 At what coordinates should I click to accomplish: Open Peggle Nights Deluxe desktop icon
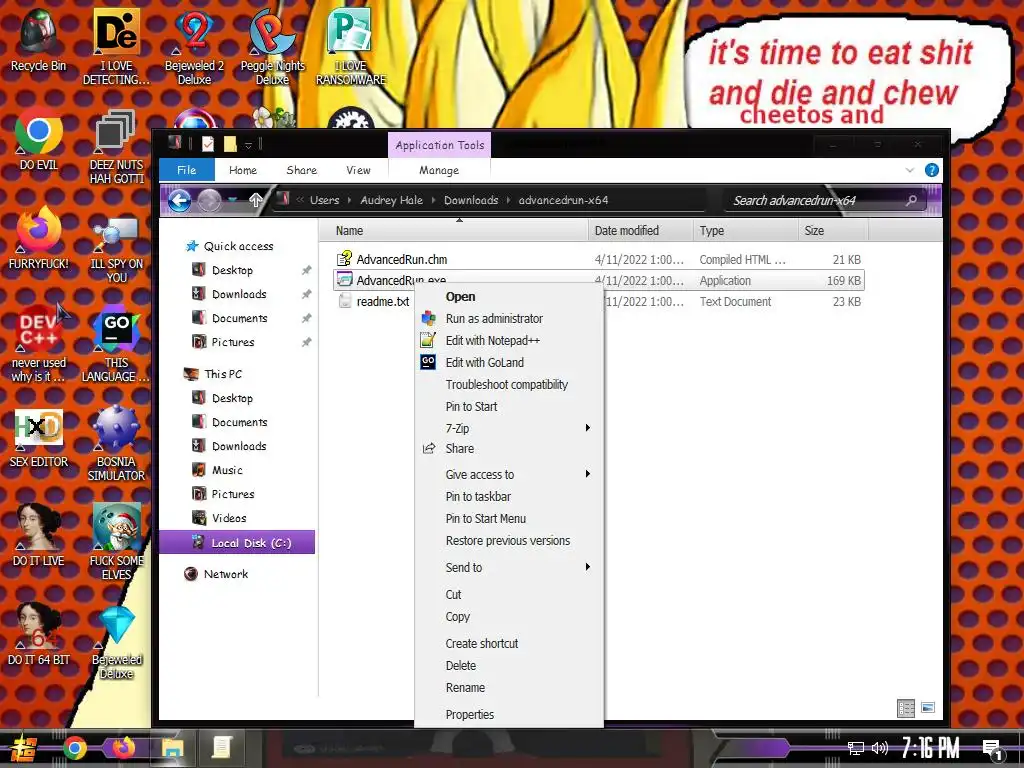pyautogui.click(x=272, y=46)
